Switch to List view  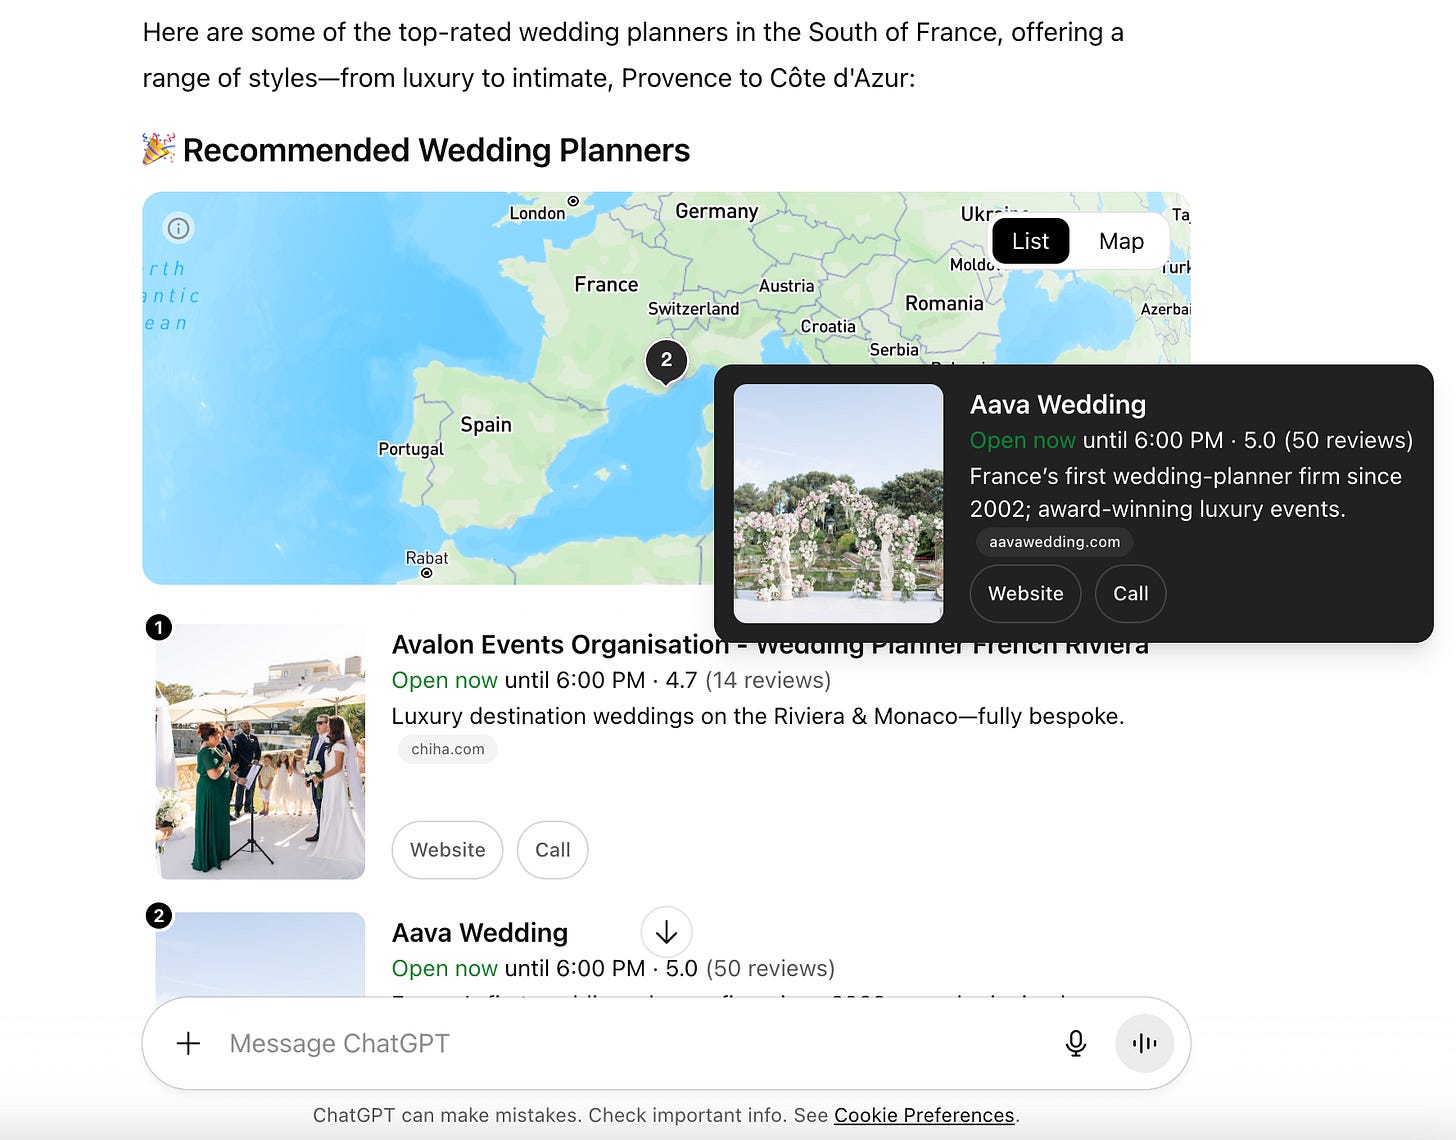click(x=1030, y=241)
